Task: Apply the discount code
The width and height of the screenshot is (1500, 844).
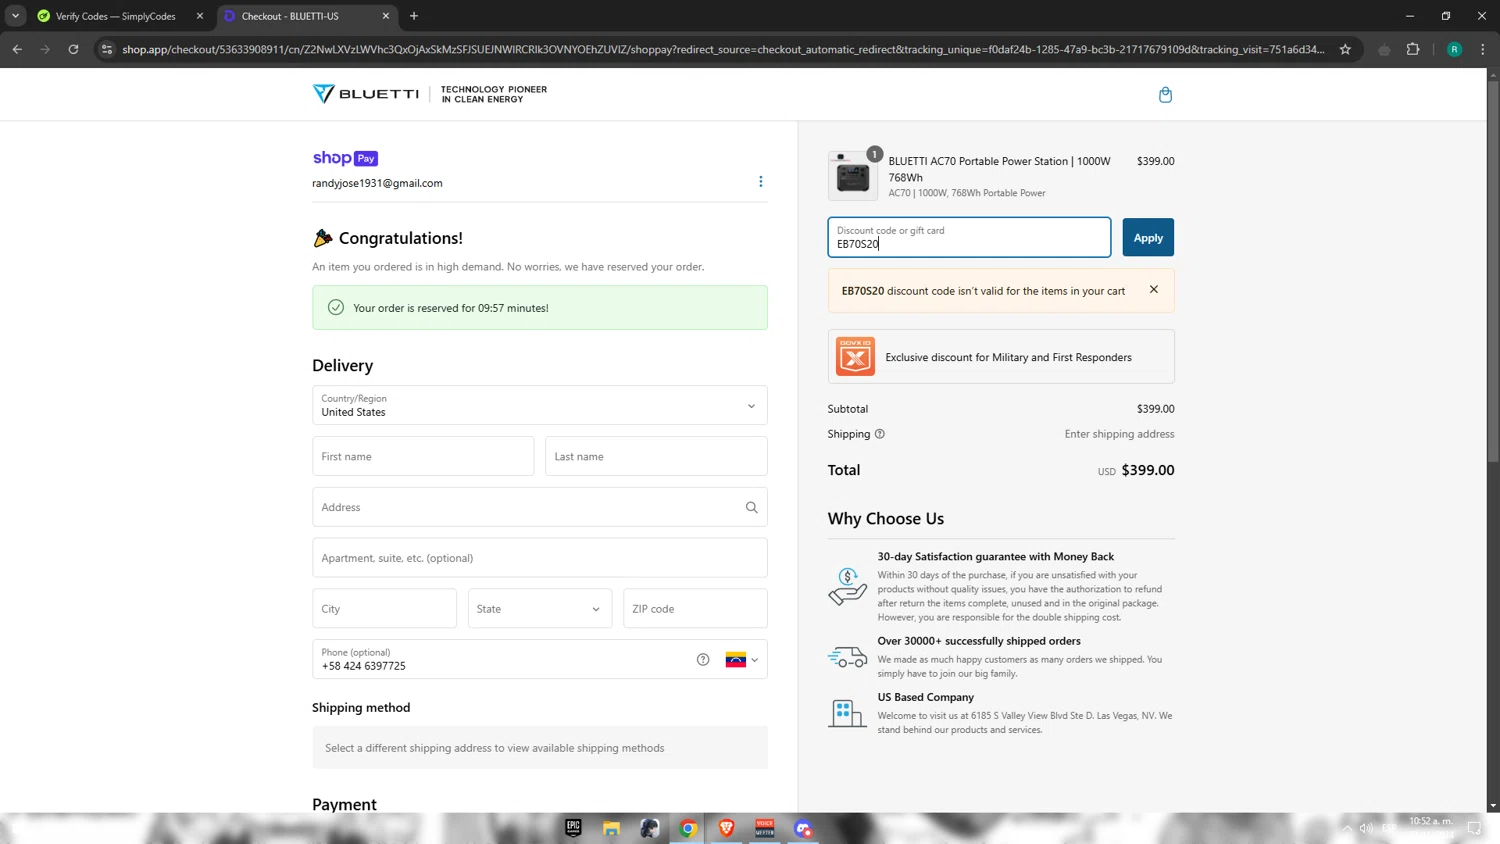Action: pos(1148,238)
